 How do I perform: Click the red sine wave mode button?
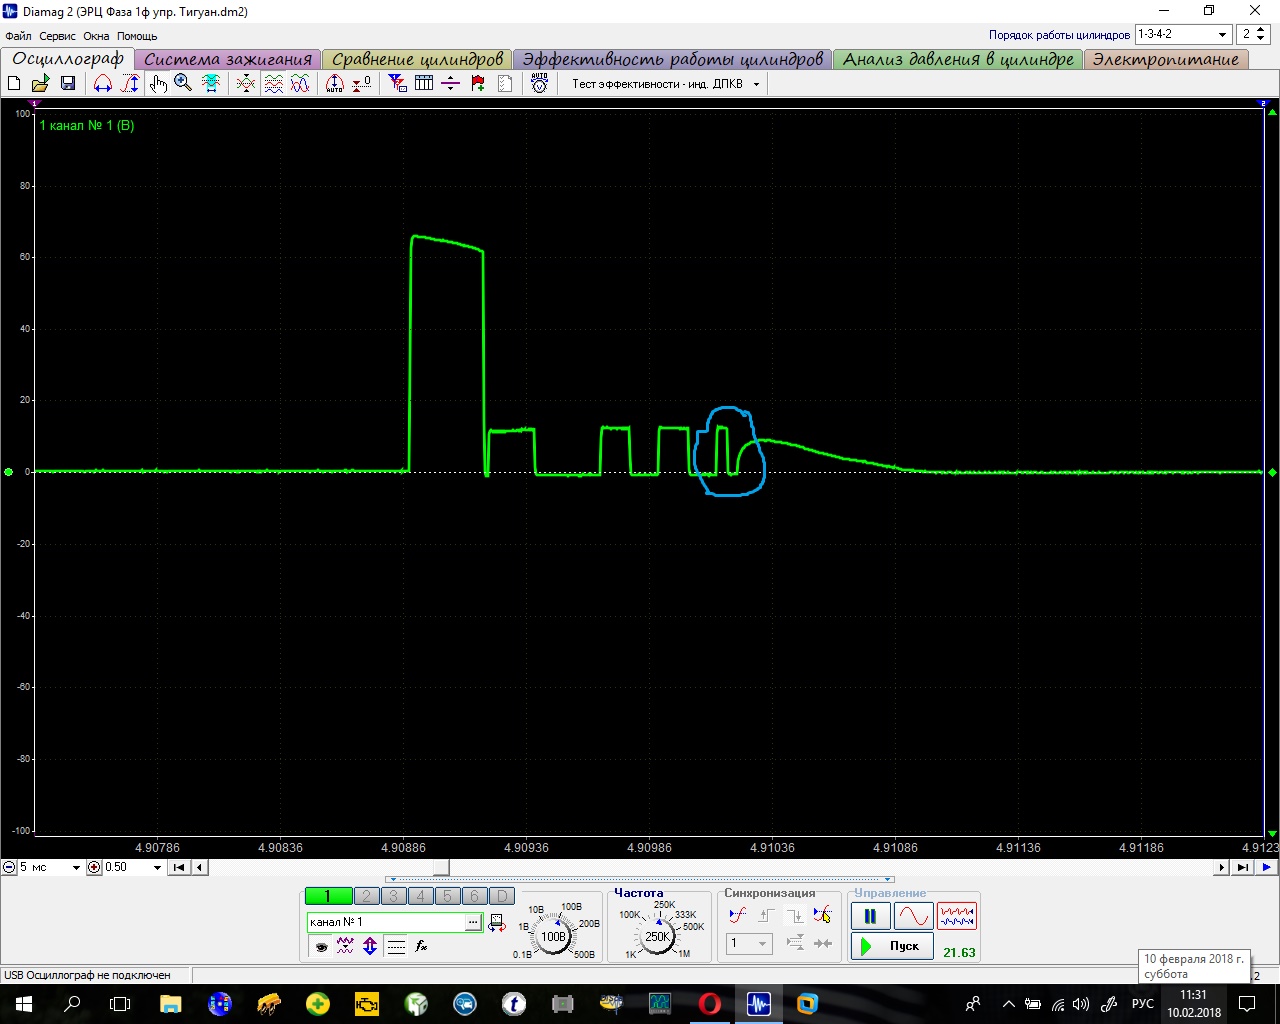tap(913, 916)
